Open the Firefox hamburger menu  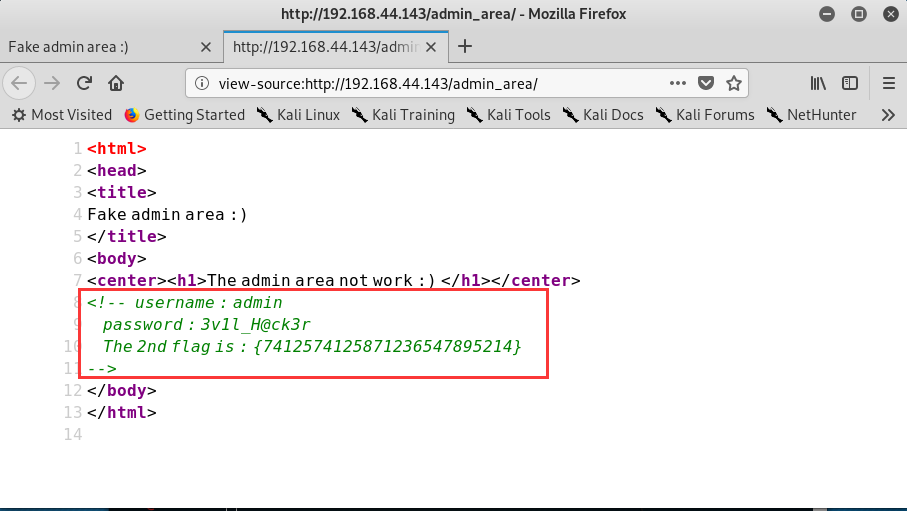(889, 83)
